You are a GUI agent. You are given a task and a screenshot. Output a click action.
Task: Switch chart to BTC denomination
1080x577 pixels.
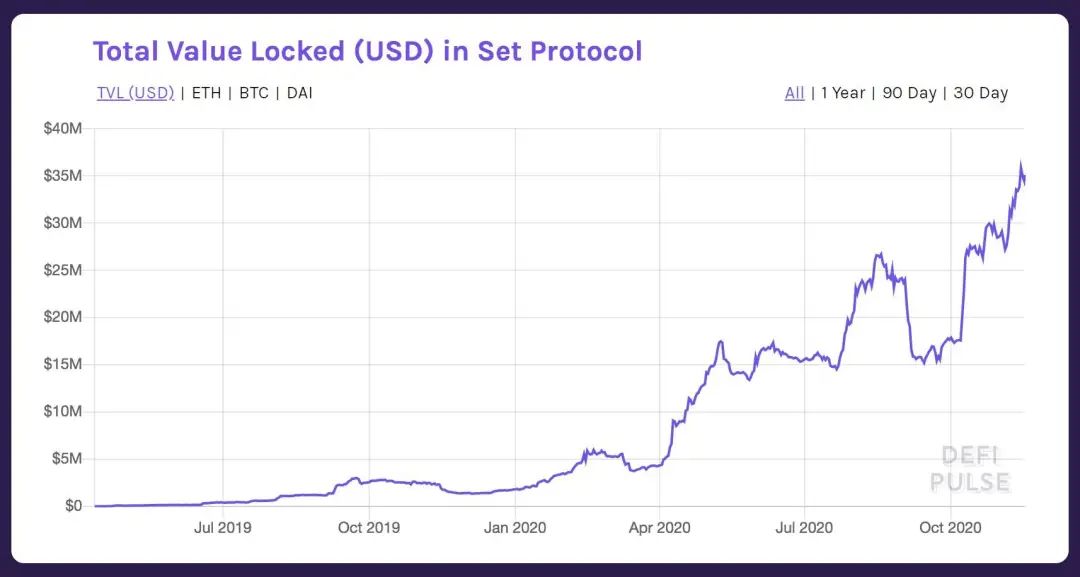(254, 92)
